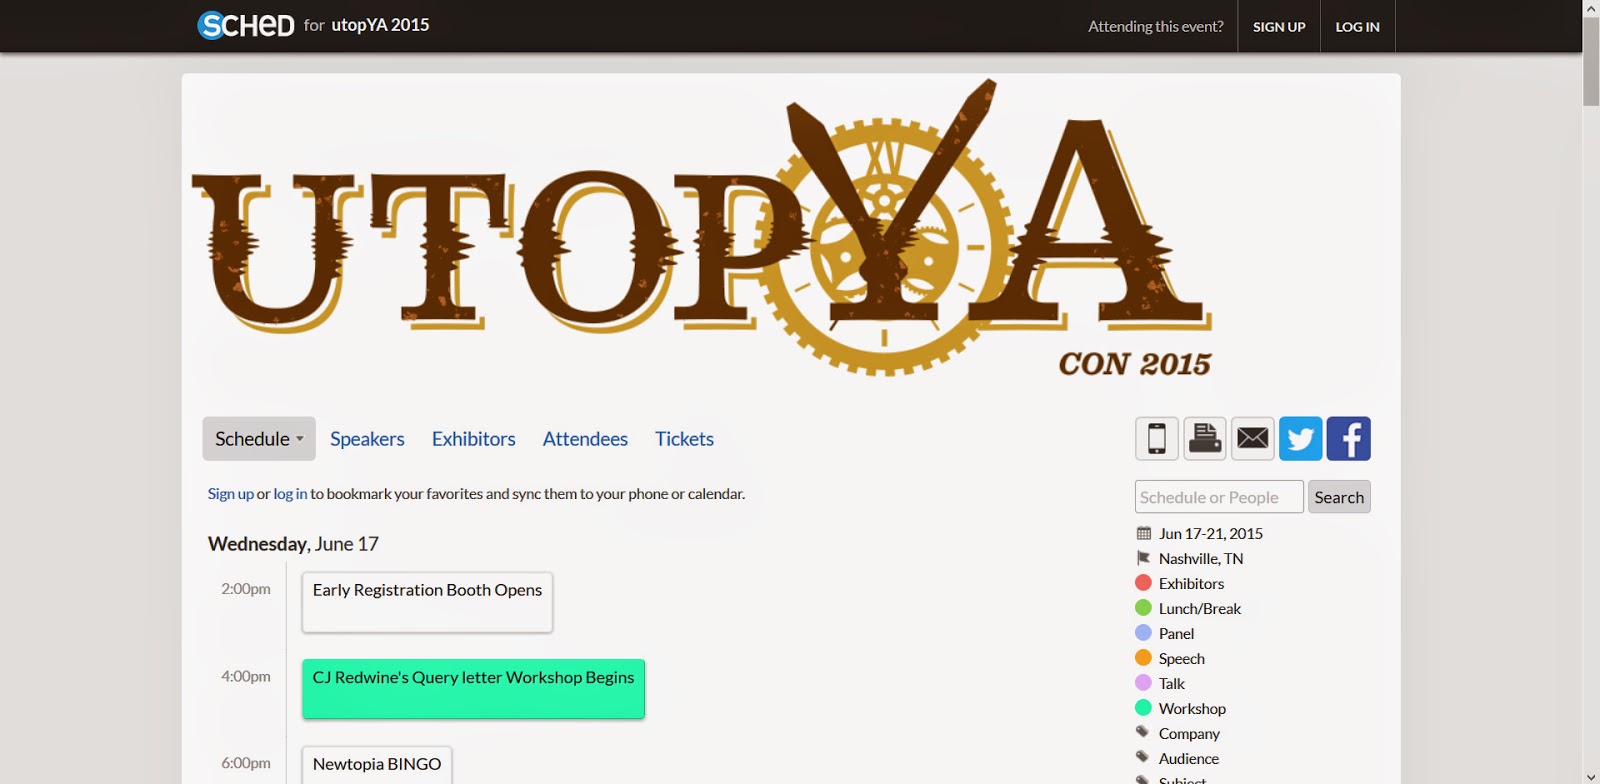
Task: Click the red Exhibitors color dot
Action: (x=1144, y=582)
